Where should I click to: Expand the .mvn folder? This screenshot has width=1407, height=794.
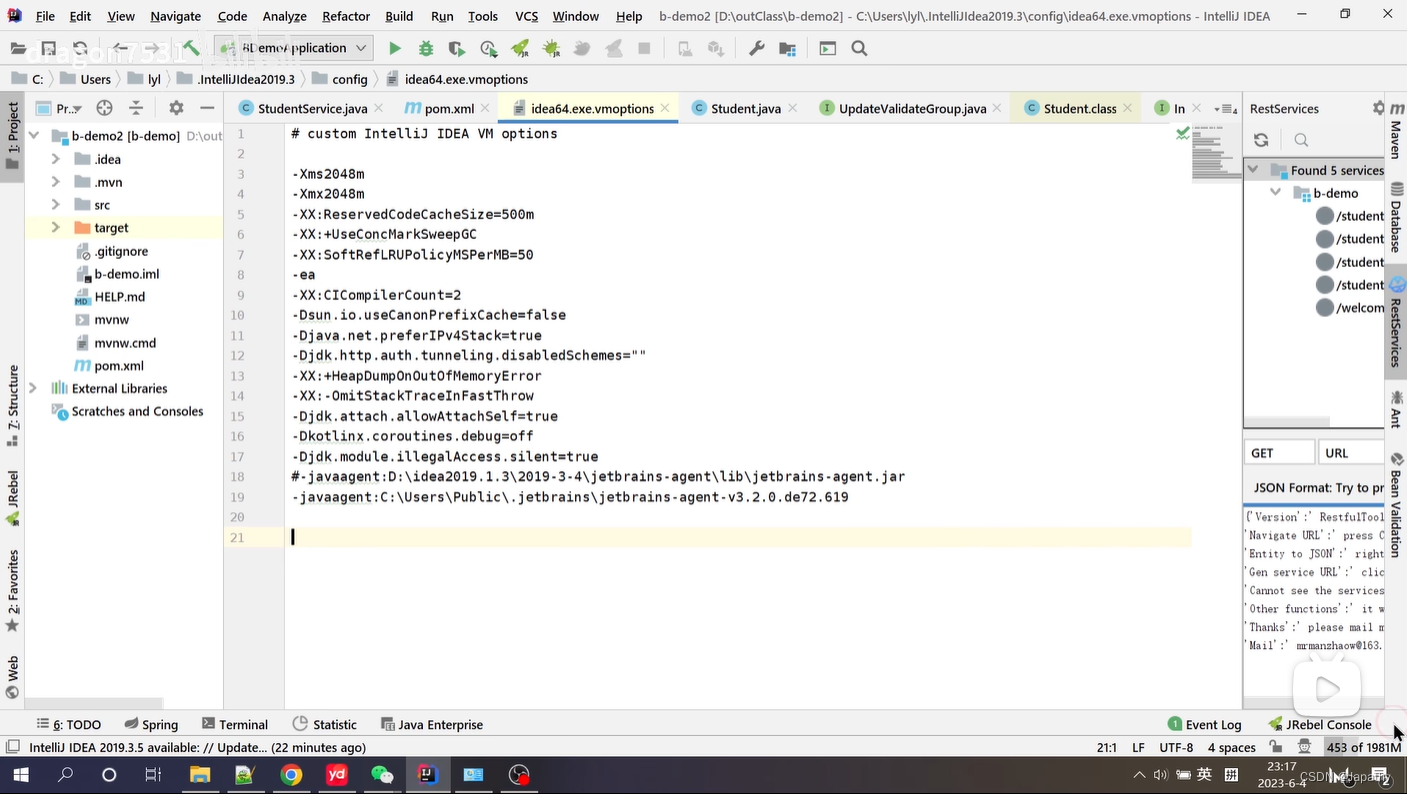tap(56, 182)
